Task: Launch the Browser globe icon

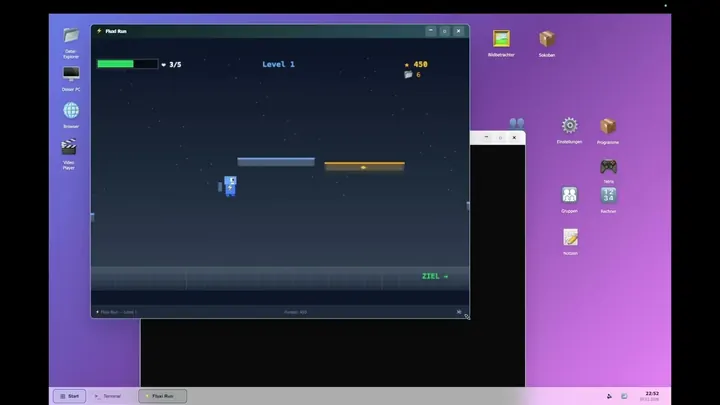Action: click(x=71, y=115)
